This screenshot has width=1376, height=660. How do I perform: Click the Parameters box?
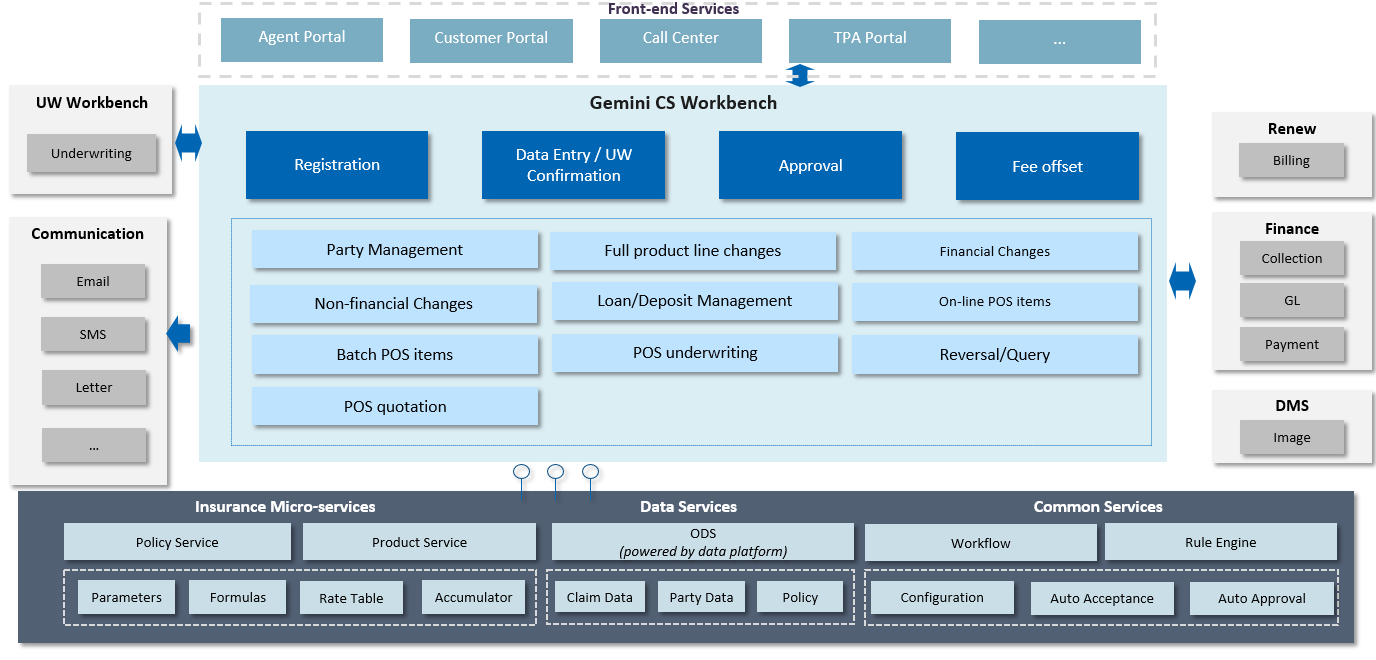pos(126,598)
